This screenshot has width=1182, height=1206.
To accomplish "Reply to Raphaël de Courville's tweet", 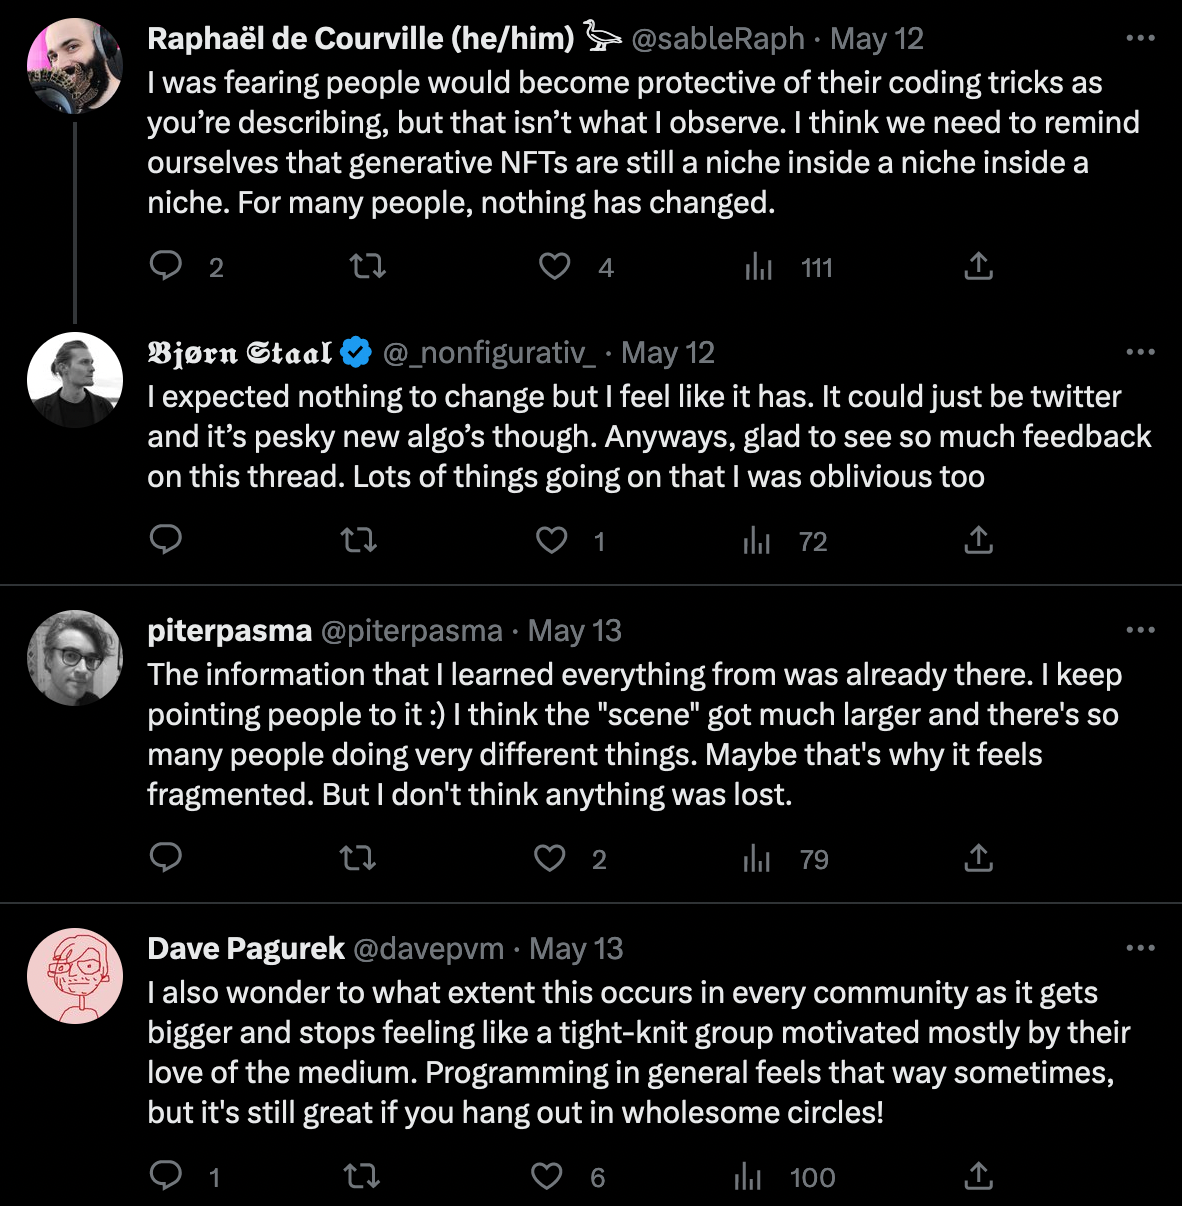I will [166, 266].
